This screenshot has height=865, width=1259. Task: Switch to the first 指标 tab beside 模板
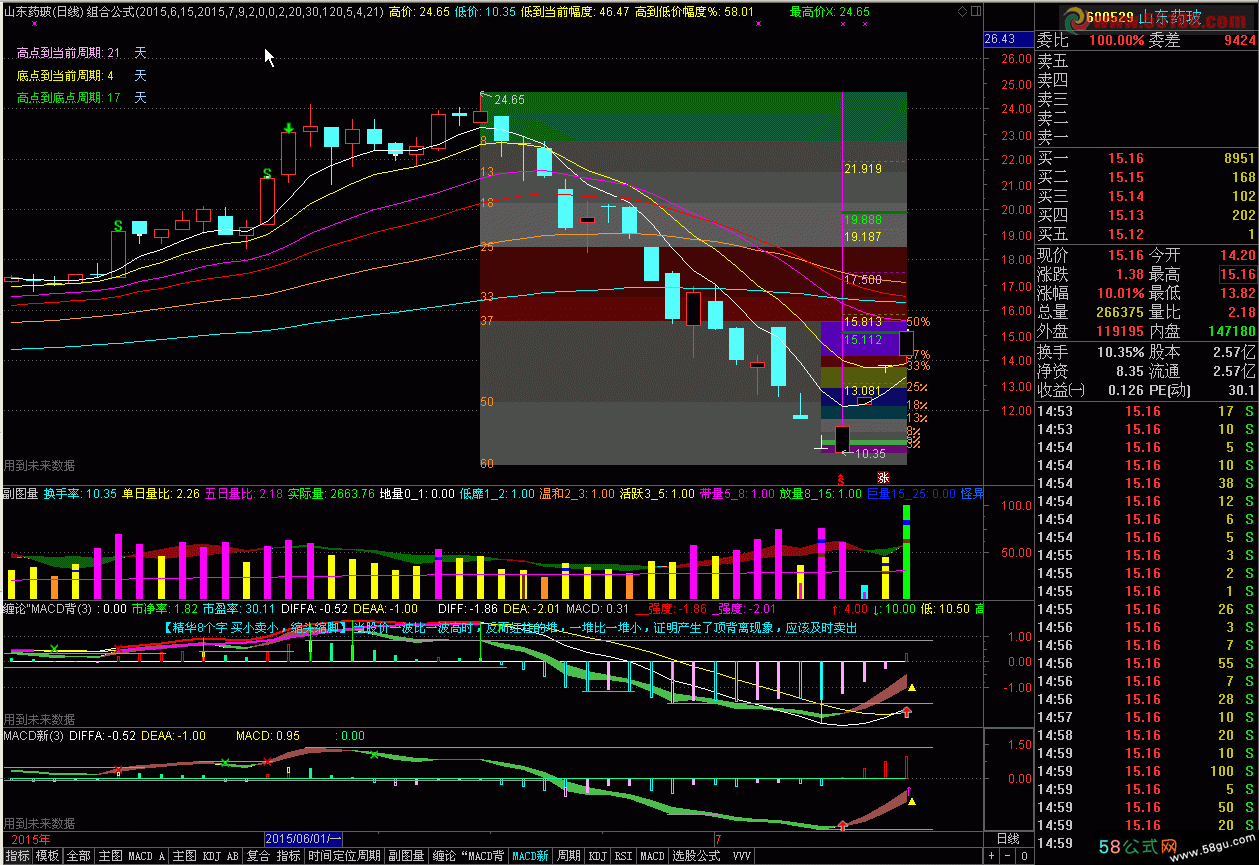[17, 856]
